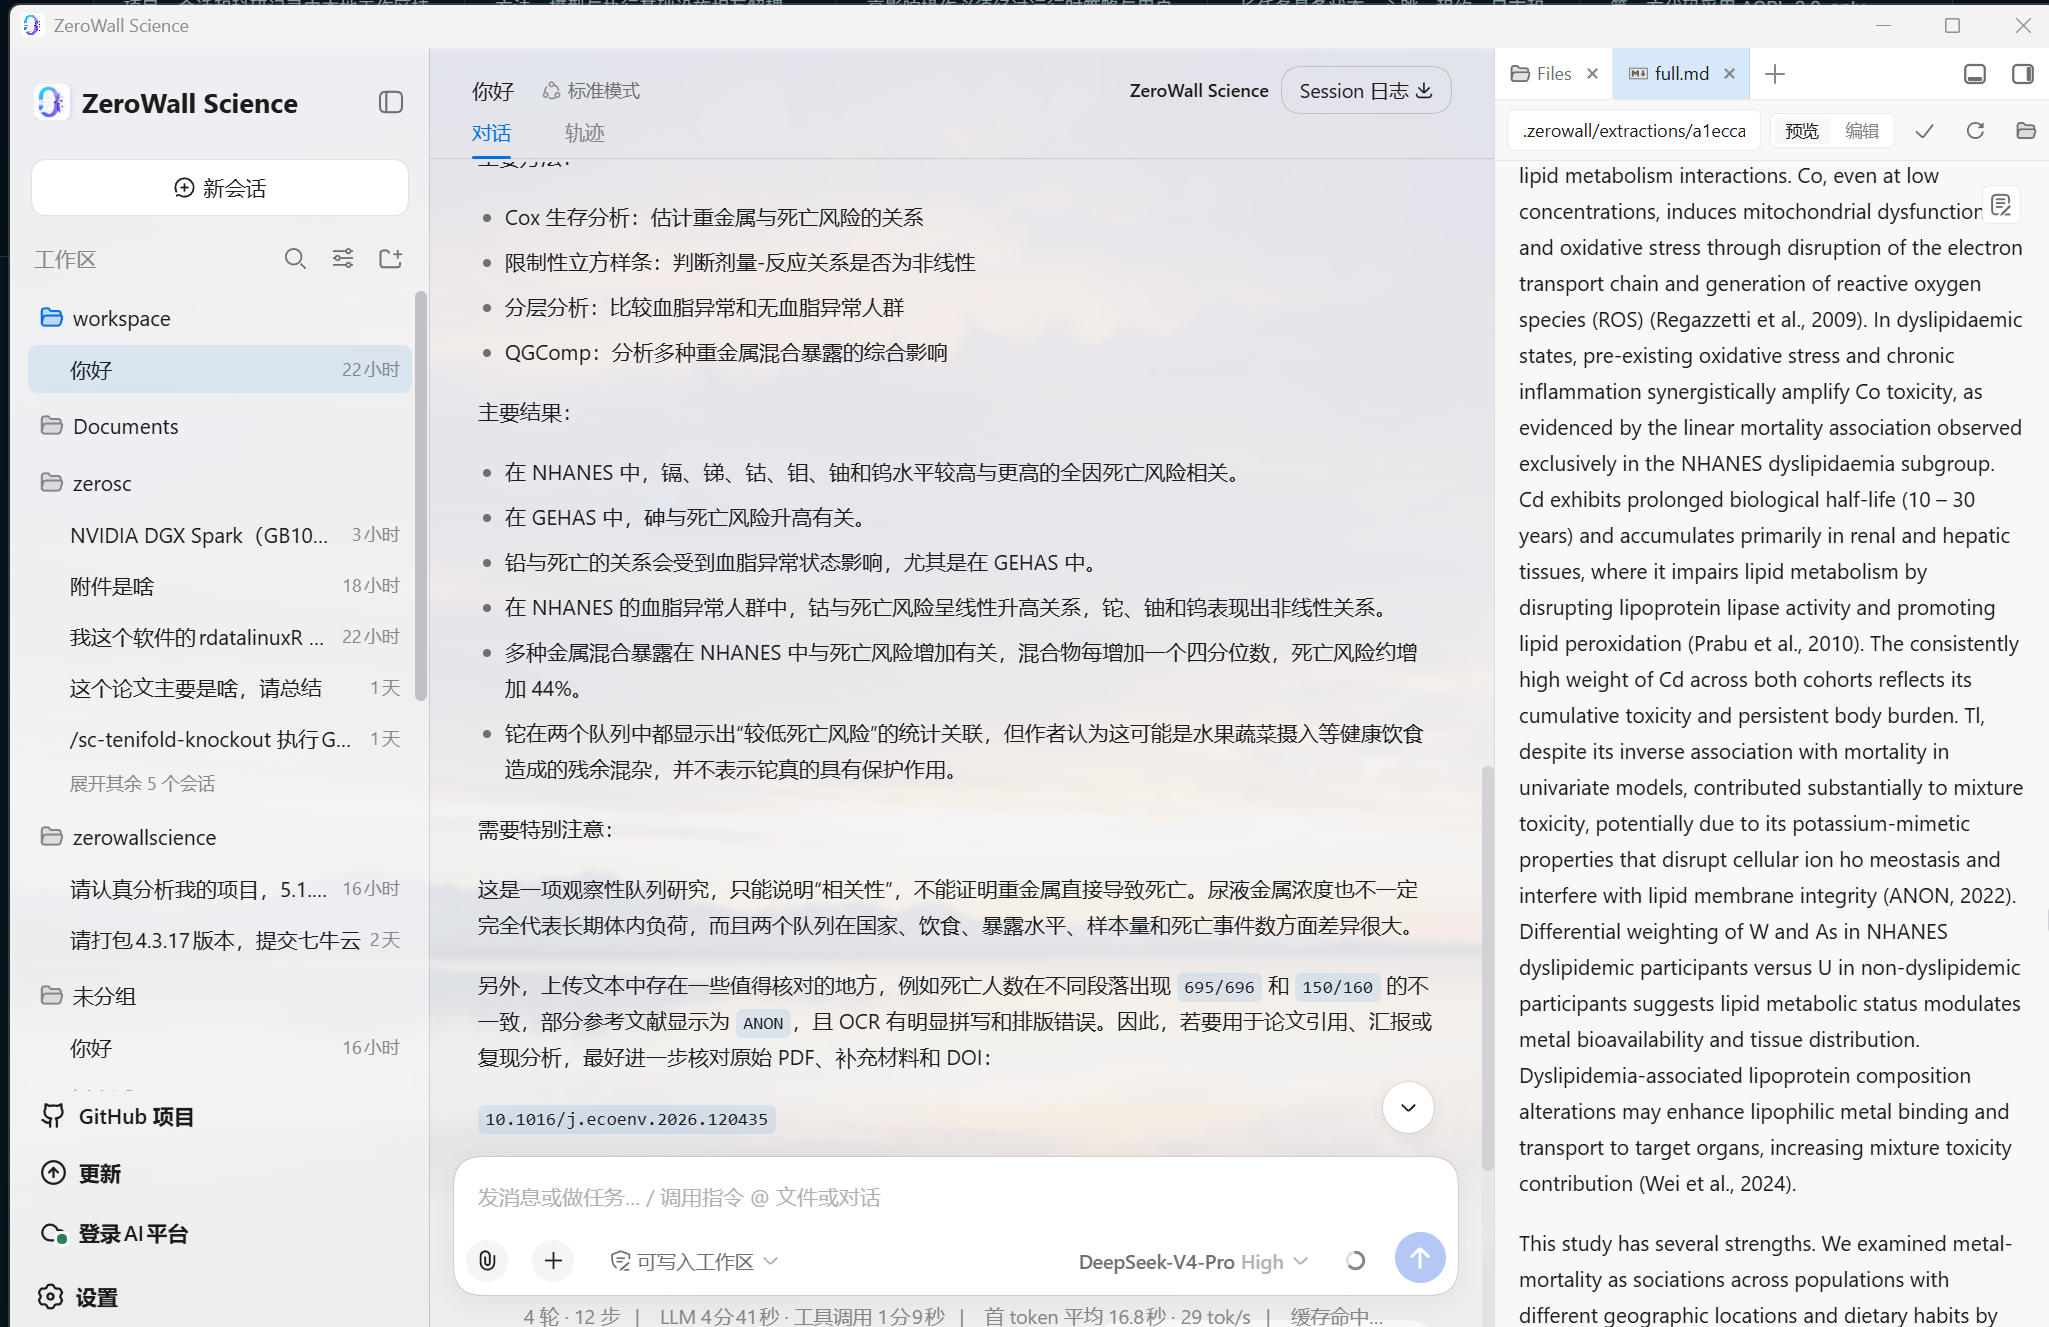Open the 请认真分析我的项目 session
The height and width of the screenshot is (1327, 2049).
tap(220, 889)
